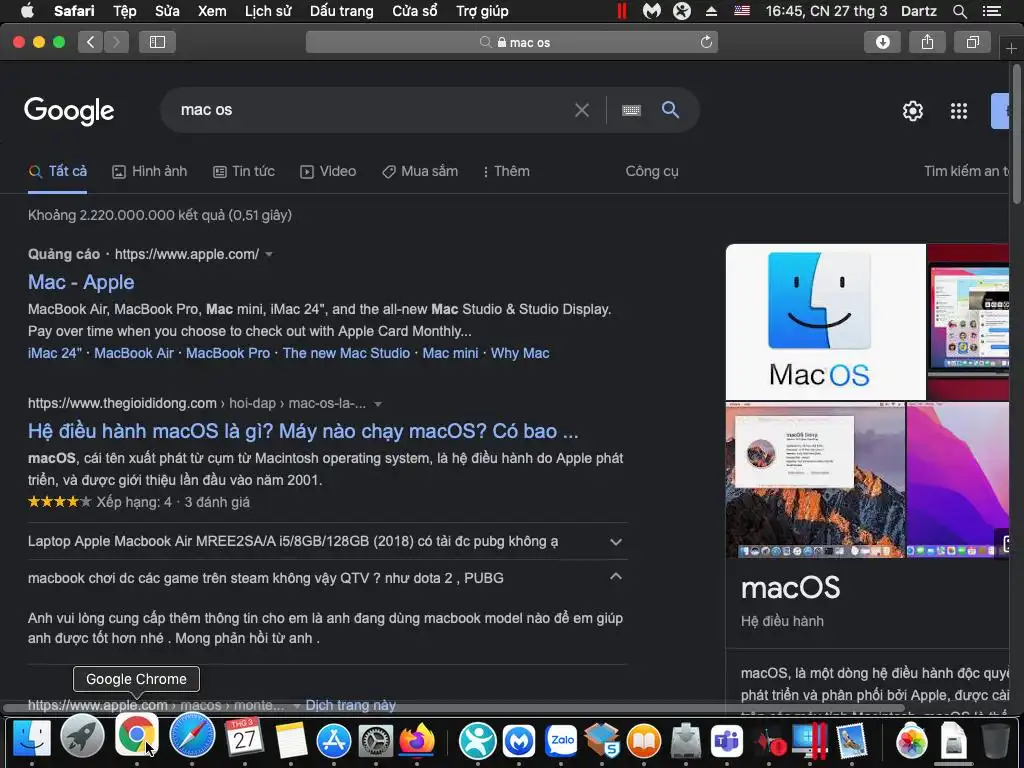The height and width of the screenshot is (768, 1024).
Task: Reload page with address bar refresh icon
Action: [706, 42]
